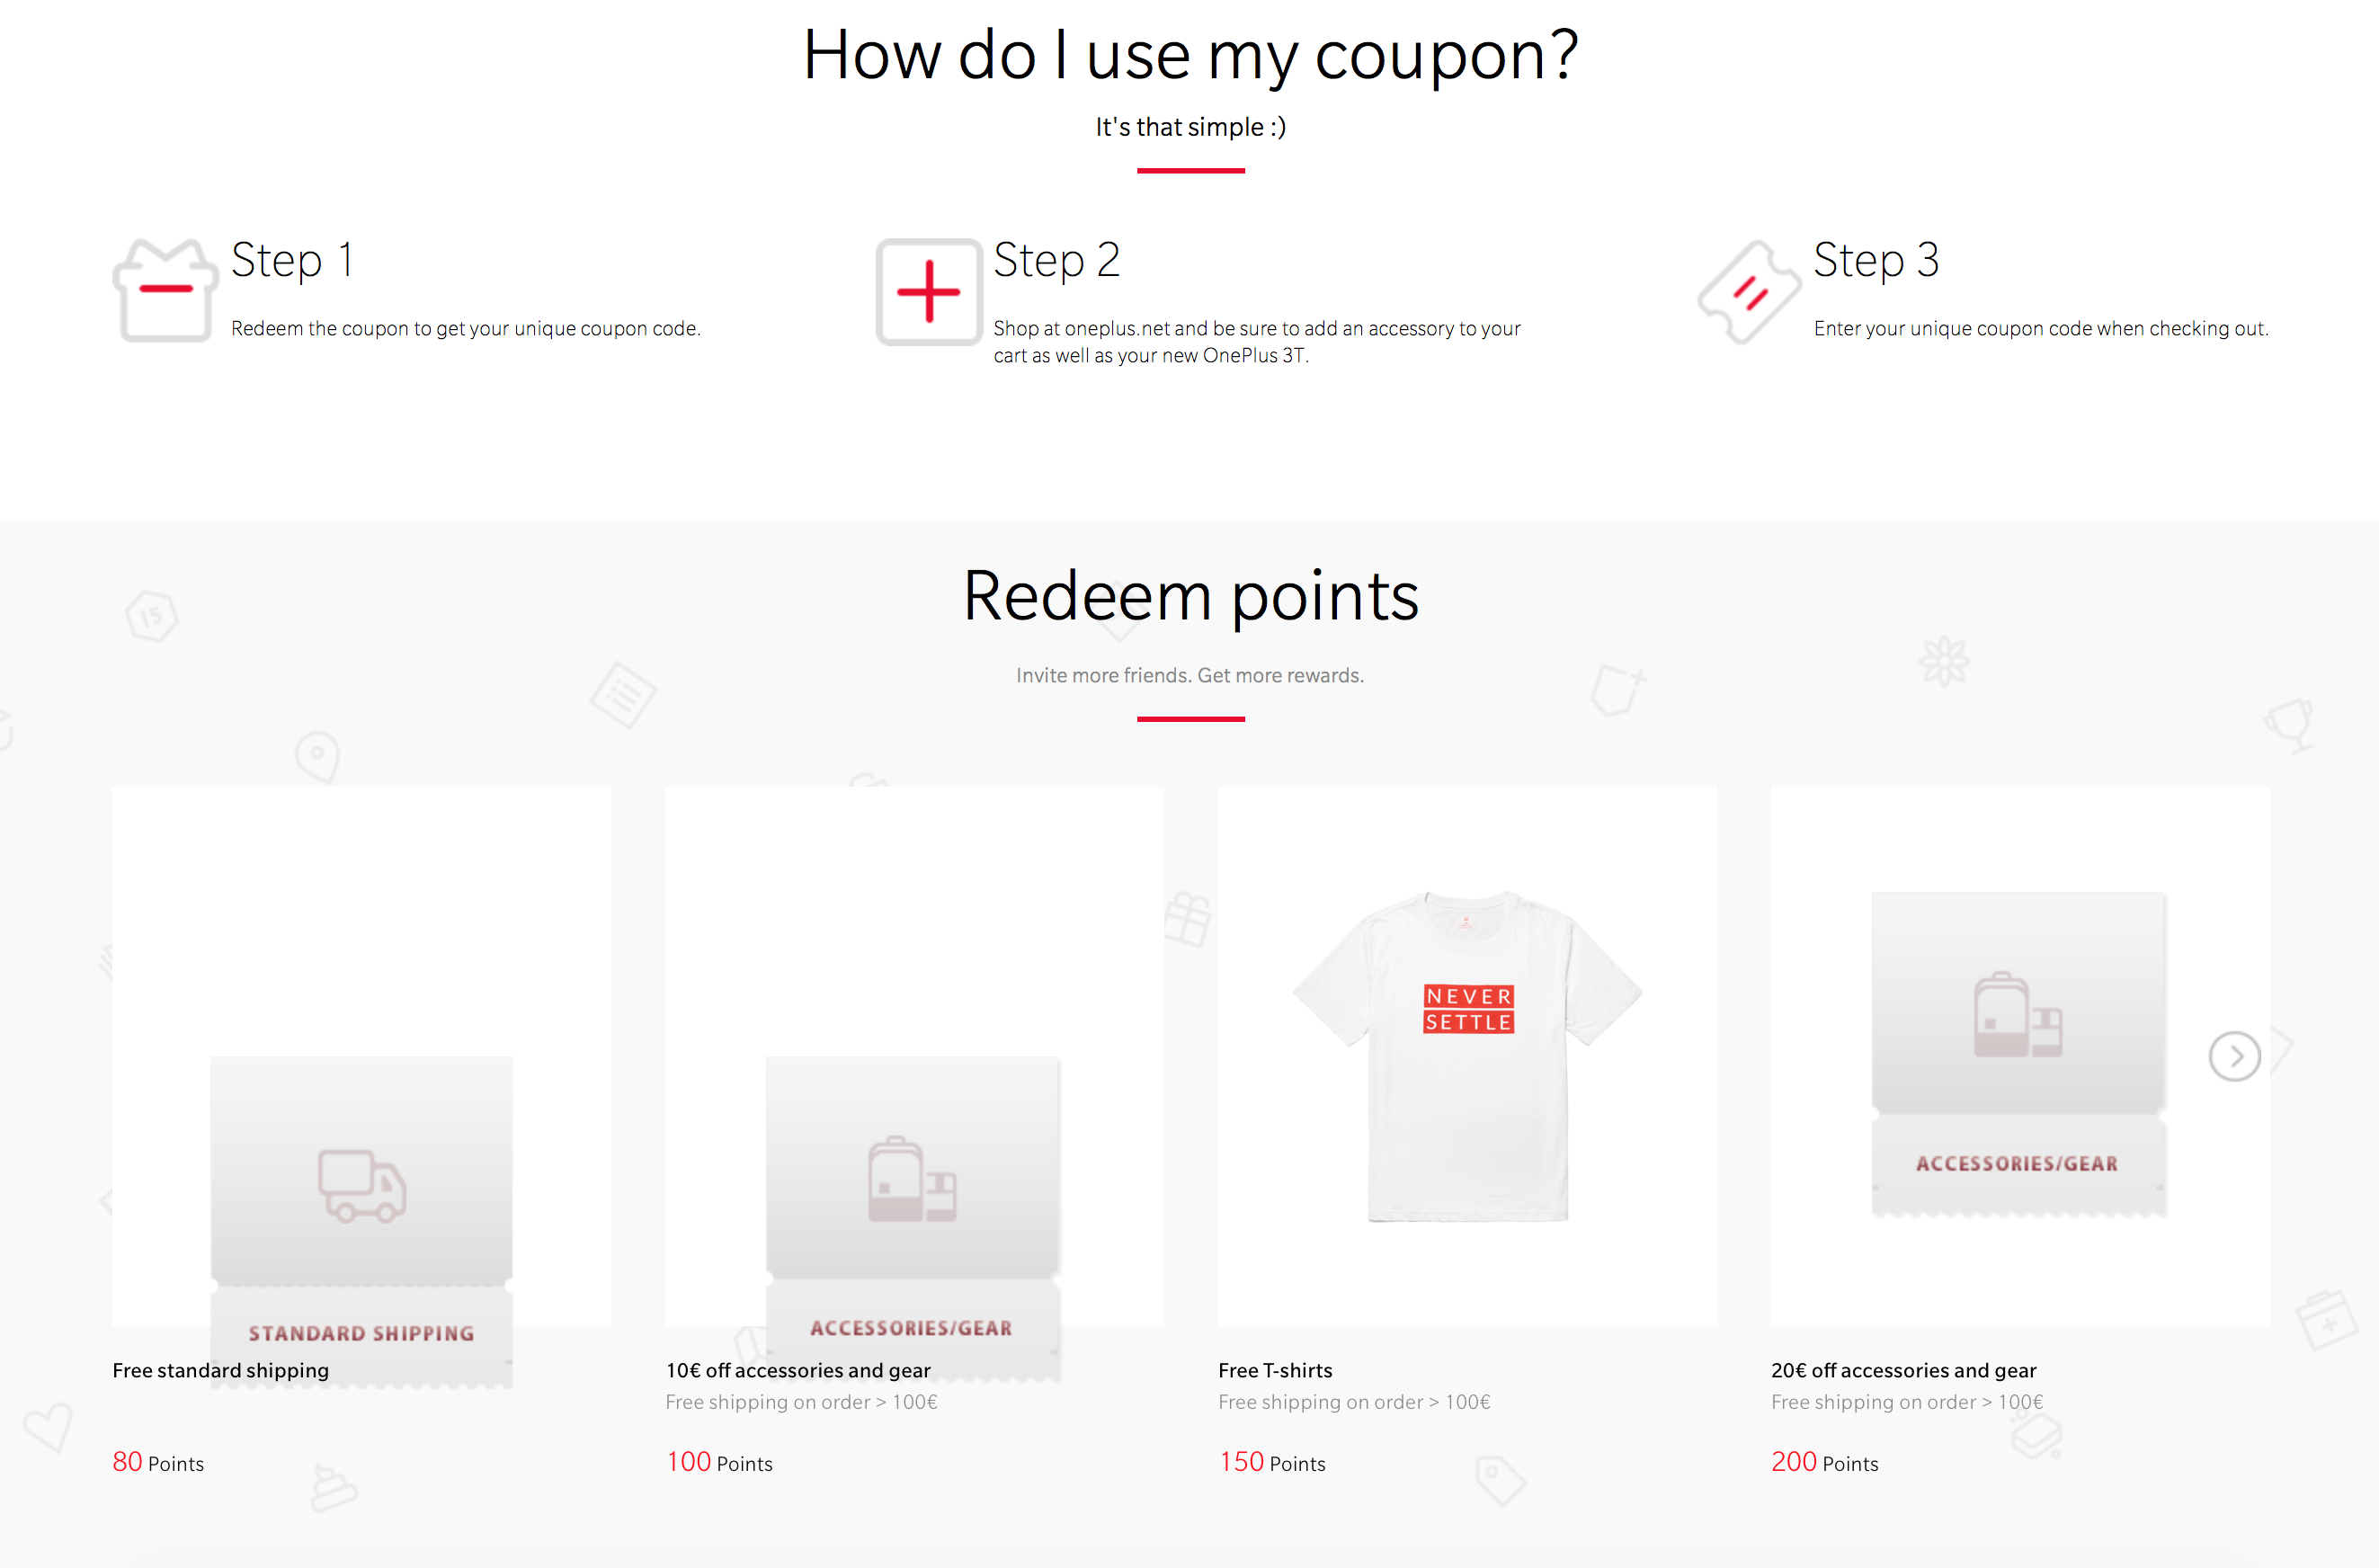Click the backpack icon on 20€ coupon
2379x1568 pixels.
click(2018, 1014)
